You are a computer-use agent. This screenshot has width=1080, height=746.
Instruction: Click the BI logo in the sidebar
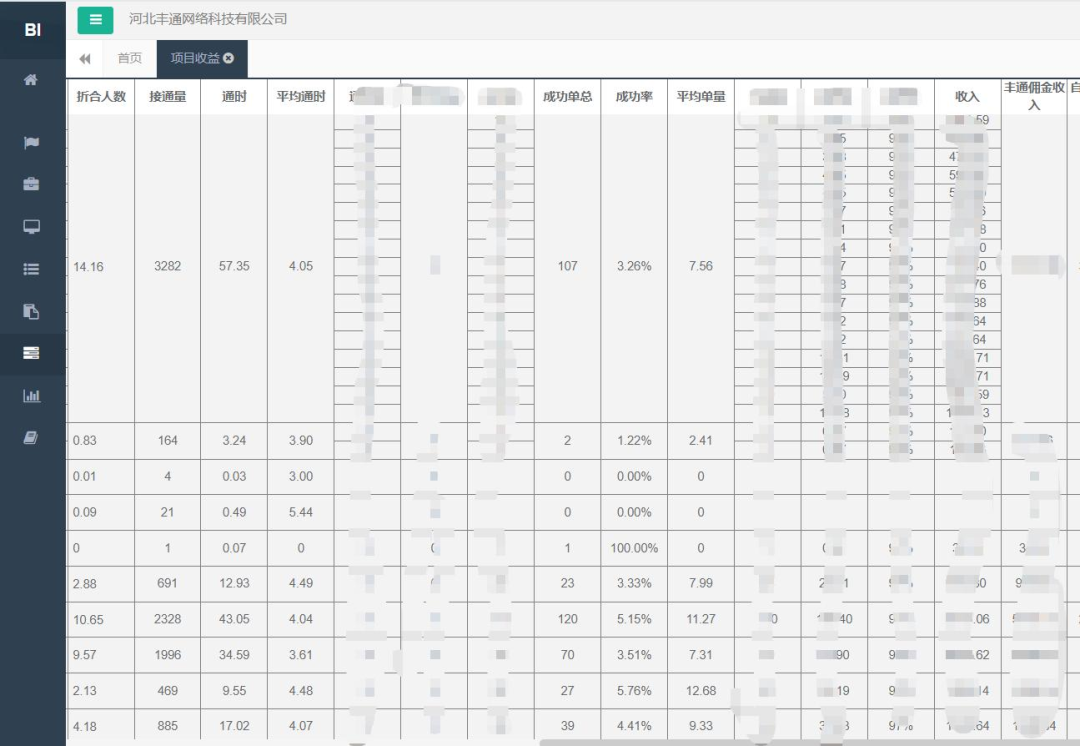(x=32, y=30)
